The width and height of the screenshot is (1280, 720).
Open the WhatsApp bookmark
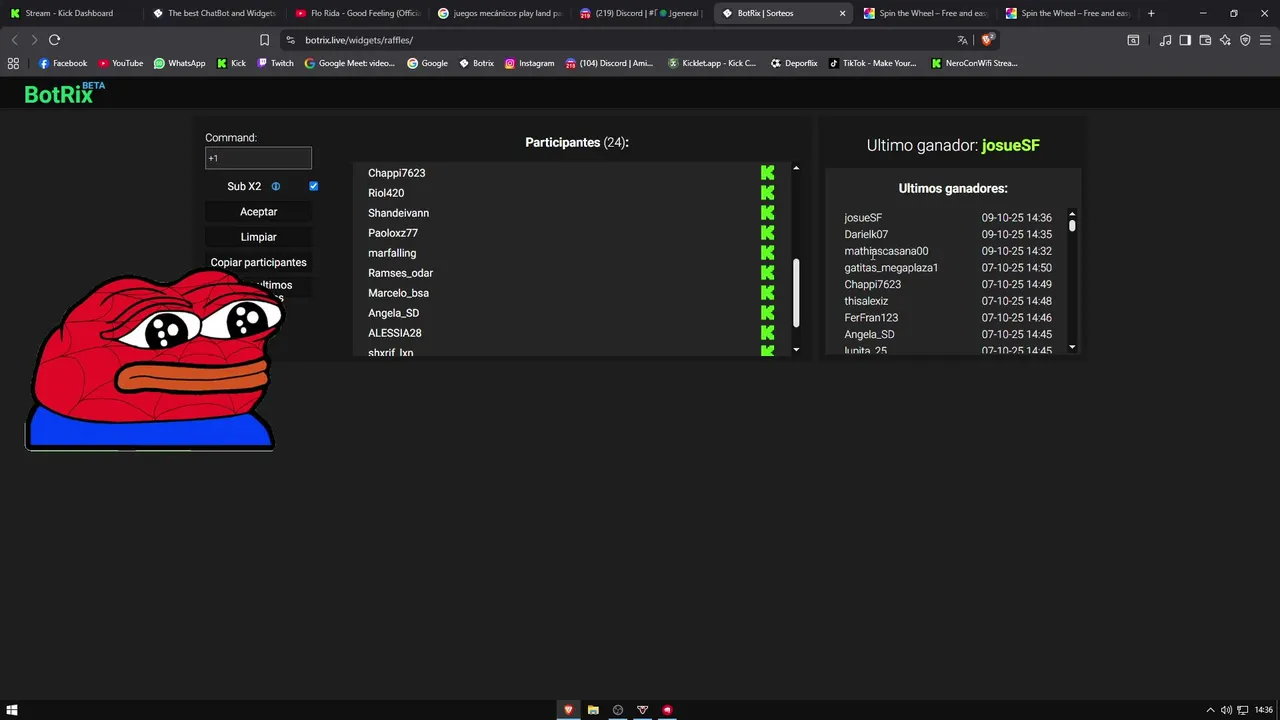[180, 63]
